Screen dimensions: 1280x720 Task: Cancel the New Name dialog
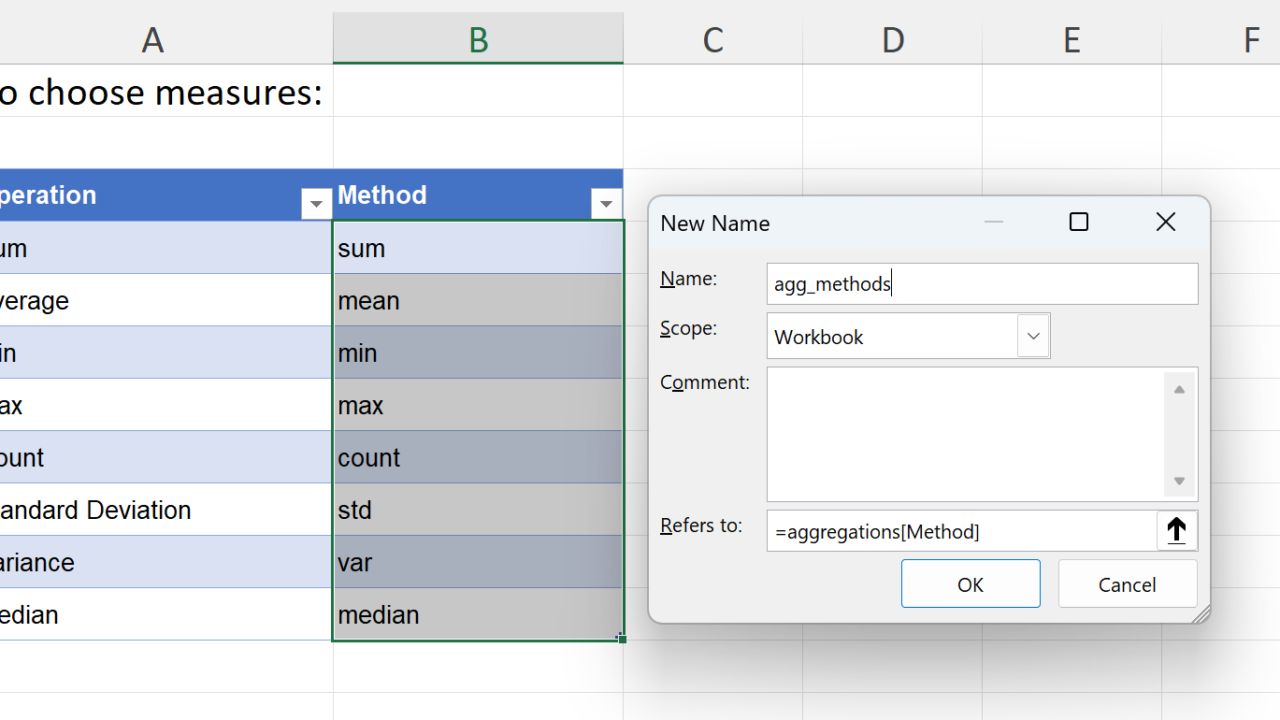pos(1127,584)
